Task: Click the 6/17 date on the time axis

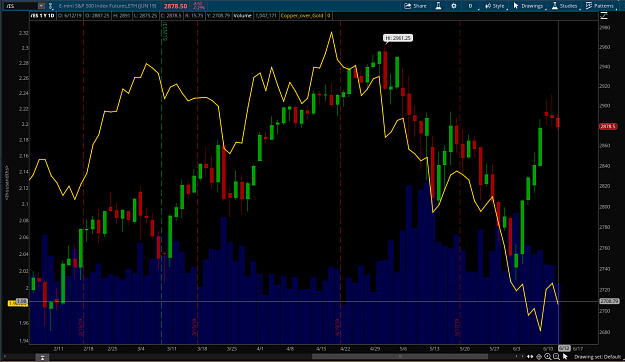Action: (578, 349)
